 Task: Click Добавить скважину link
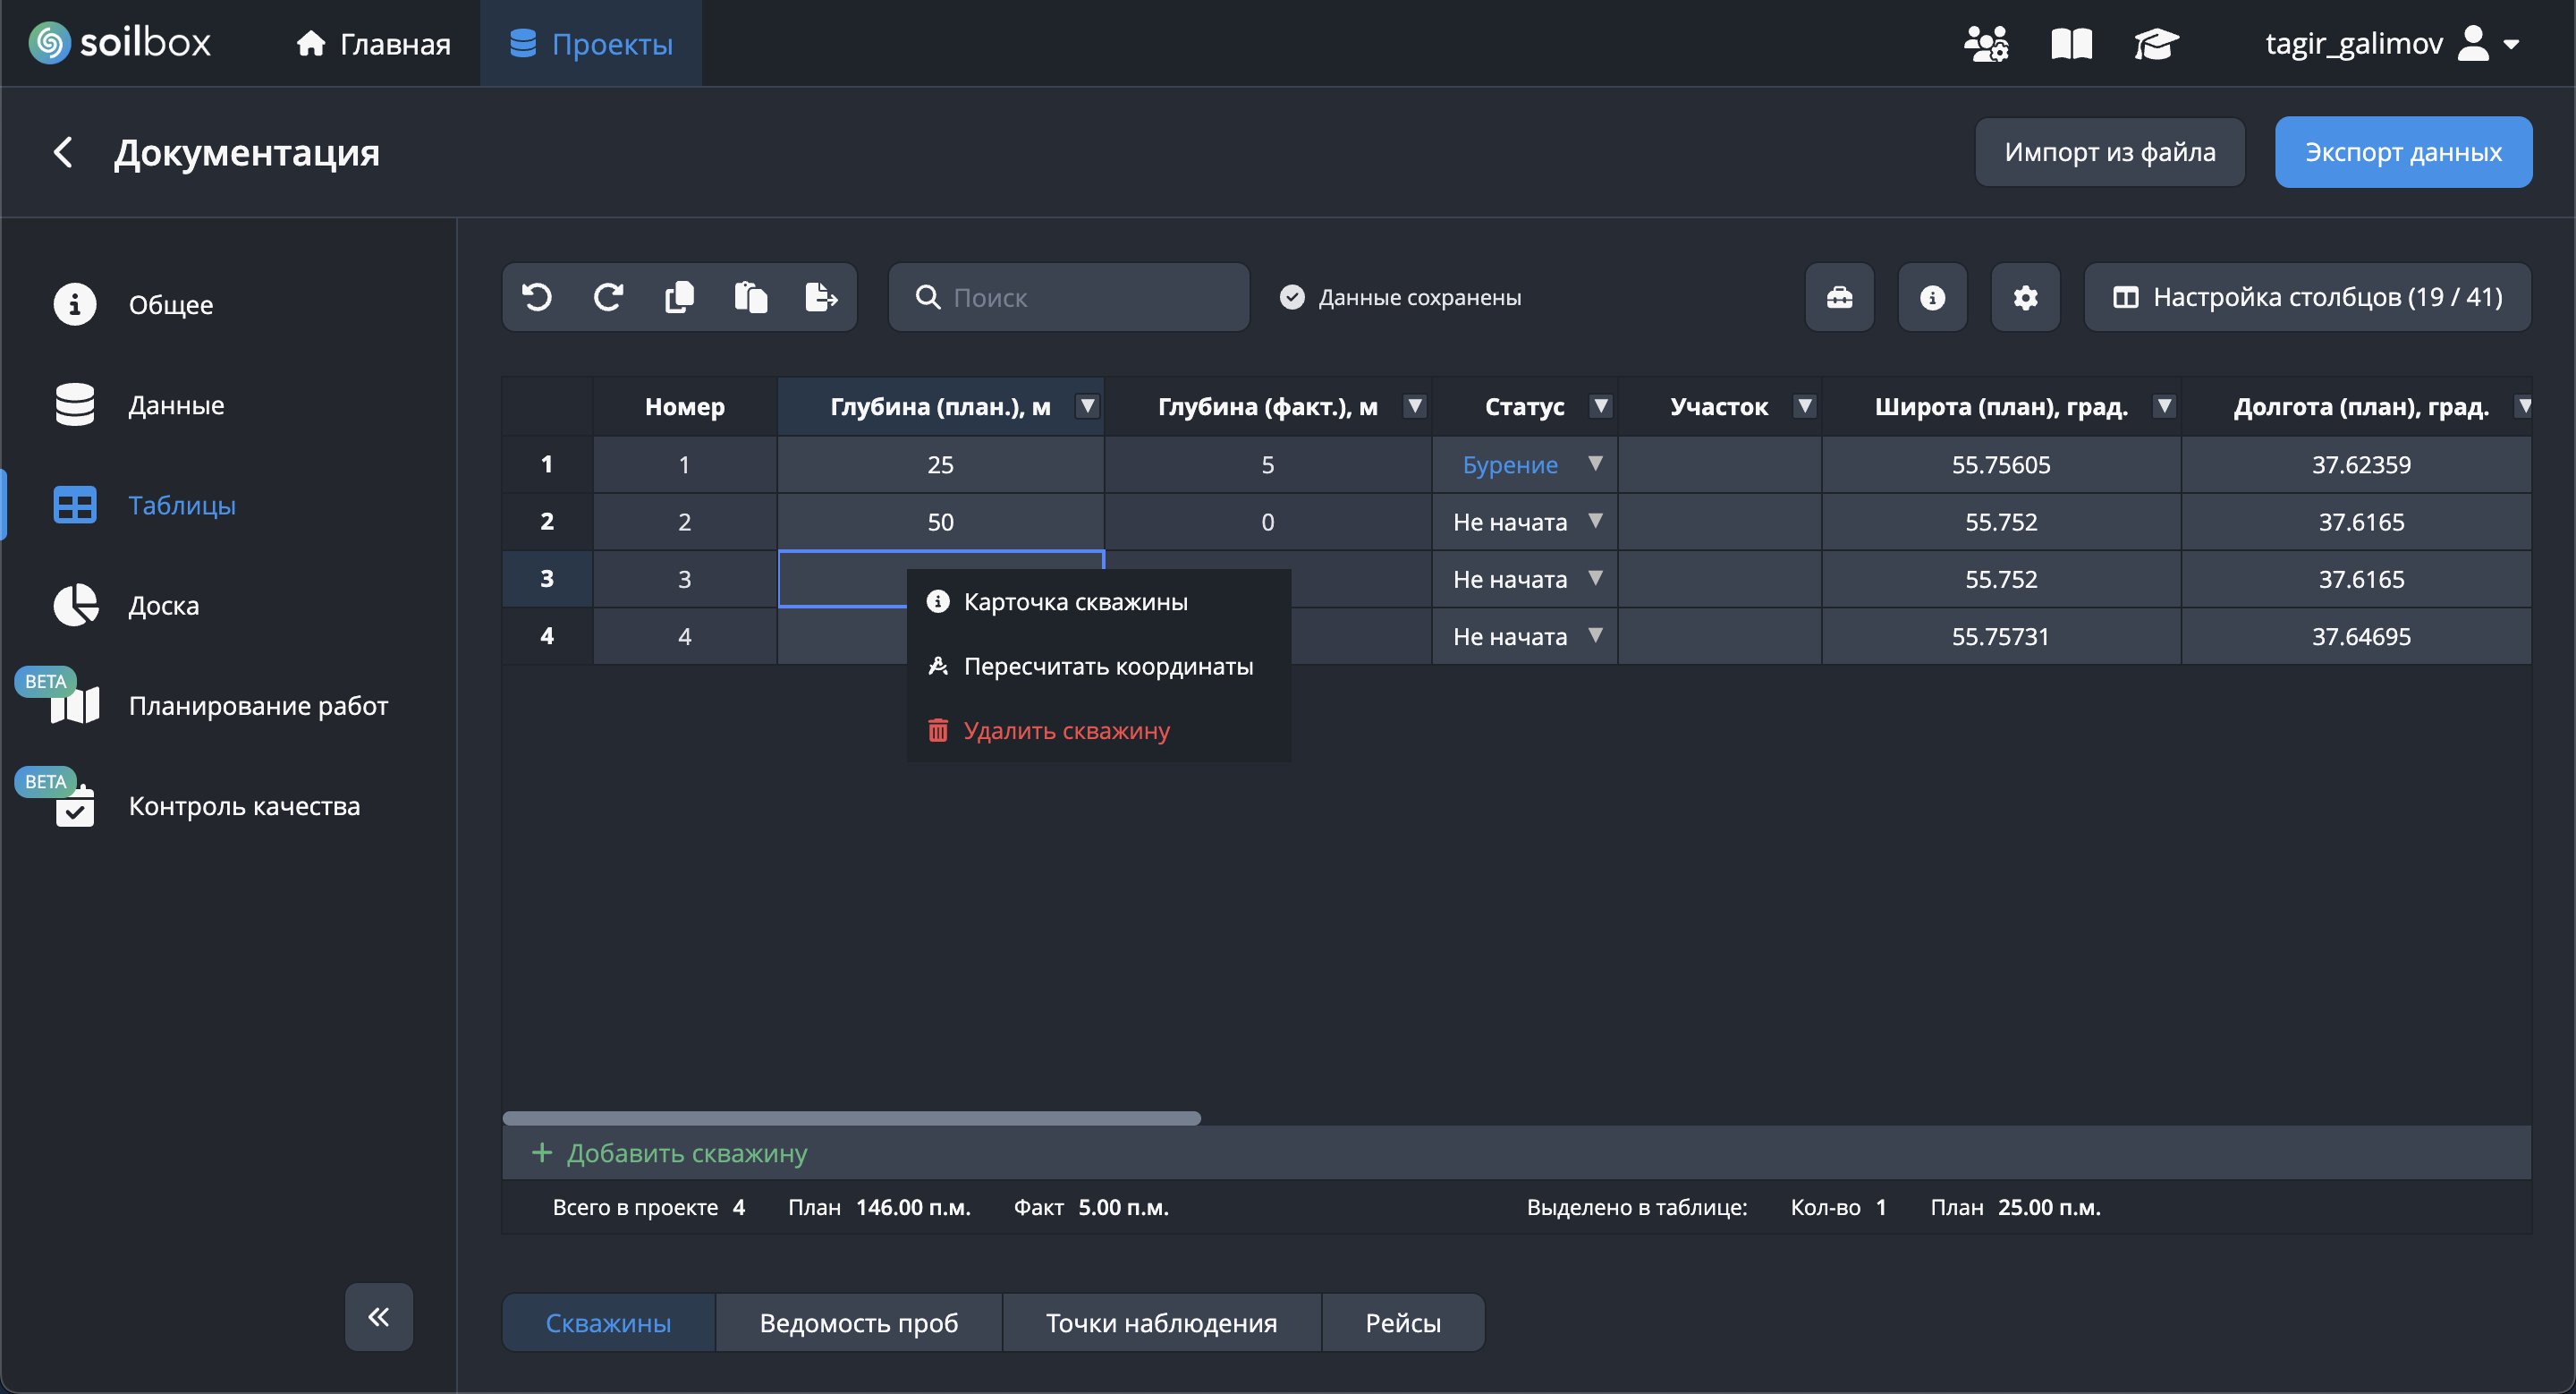(686, 1153)
